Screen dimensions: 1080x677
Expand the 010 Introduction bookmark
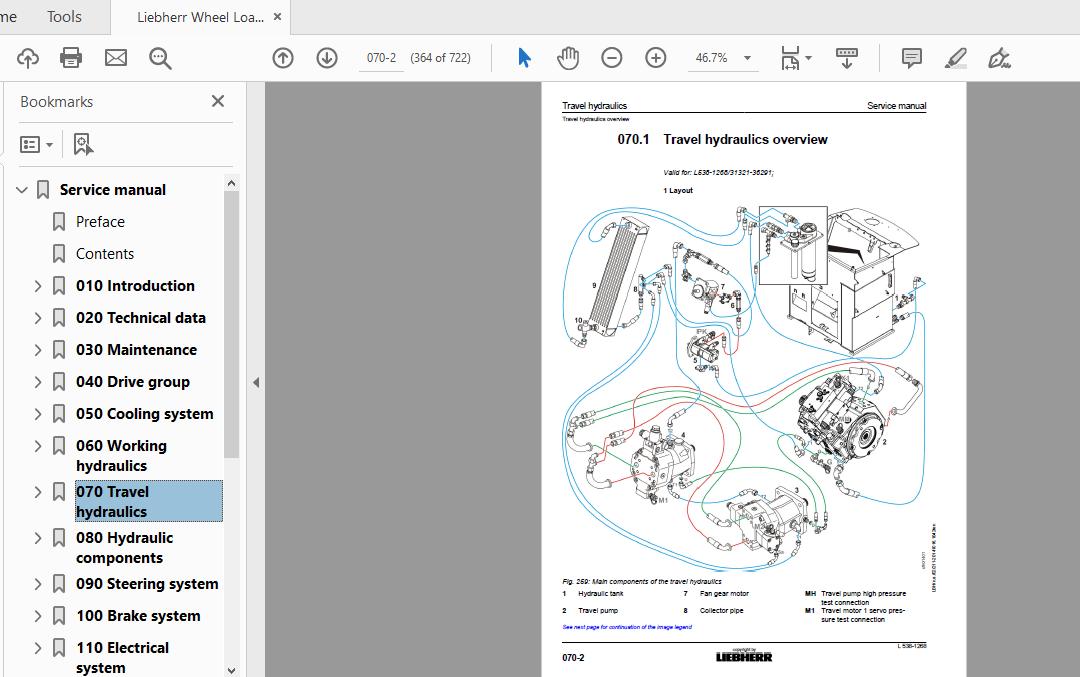38,286
